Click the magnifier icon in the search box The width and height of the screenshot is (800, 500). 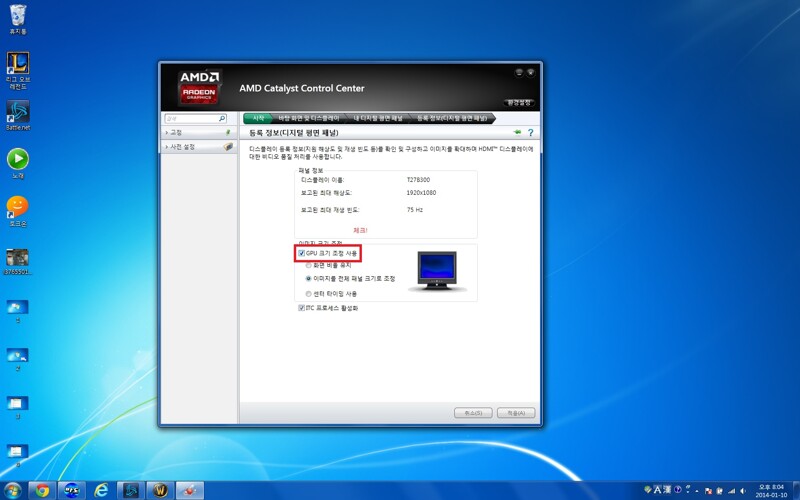(222, 118)
